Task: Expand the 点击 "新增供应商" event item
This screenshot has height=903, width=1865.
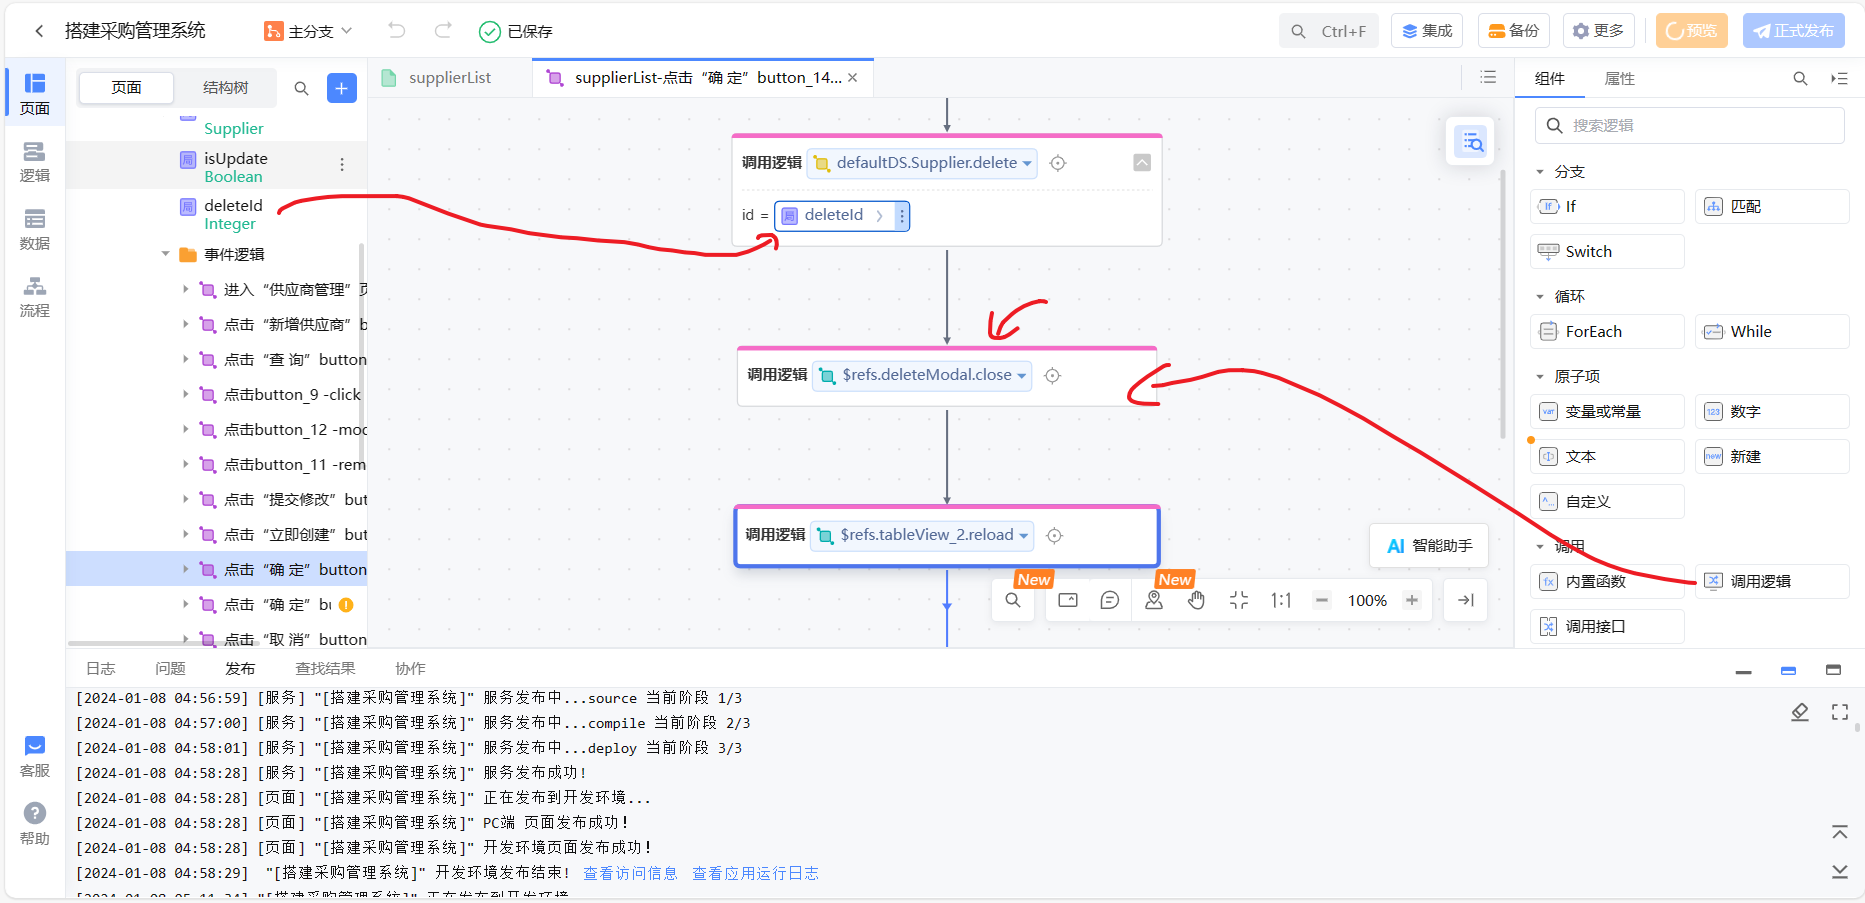Action: [185, 324]
